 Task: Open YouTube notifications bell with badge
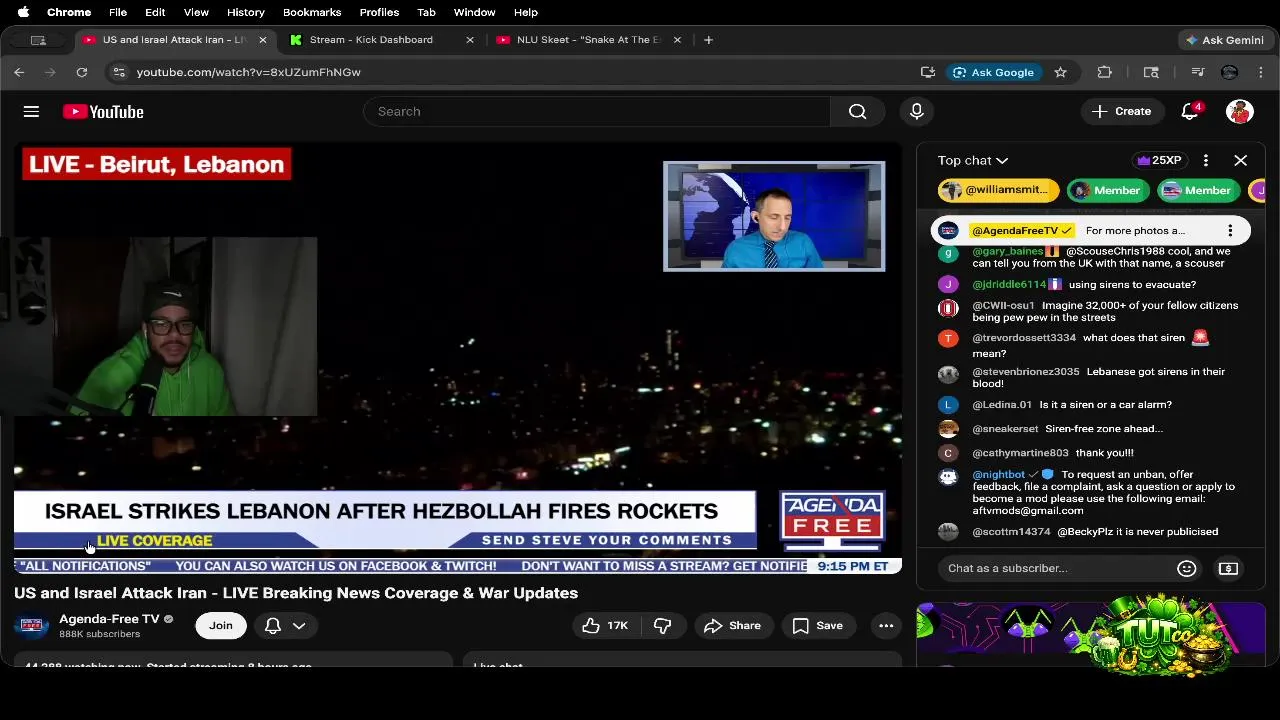1190,111
